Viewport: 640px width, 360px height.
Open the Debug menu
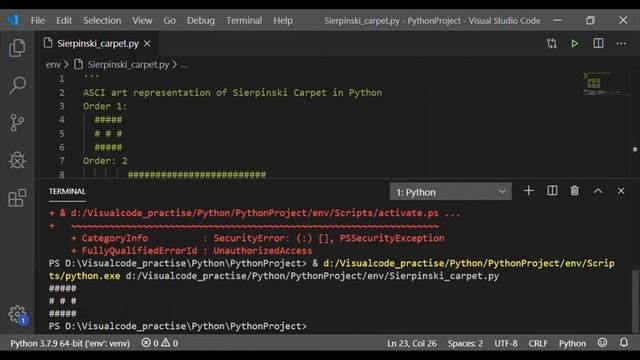[x=201, y=20]
